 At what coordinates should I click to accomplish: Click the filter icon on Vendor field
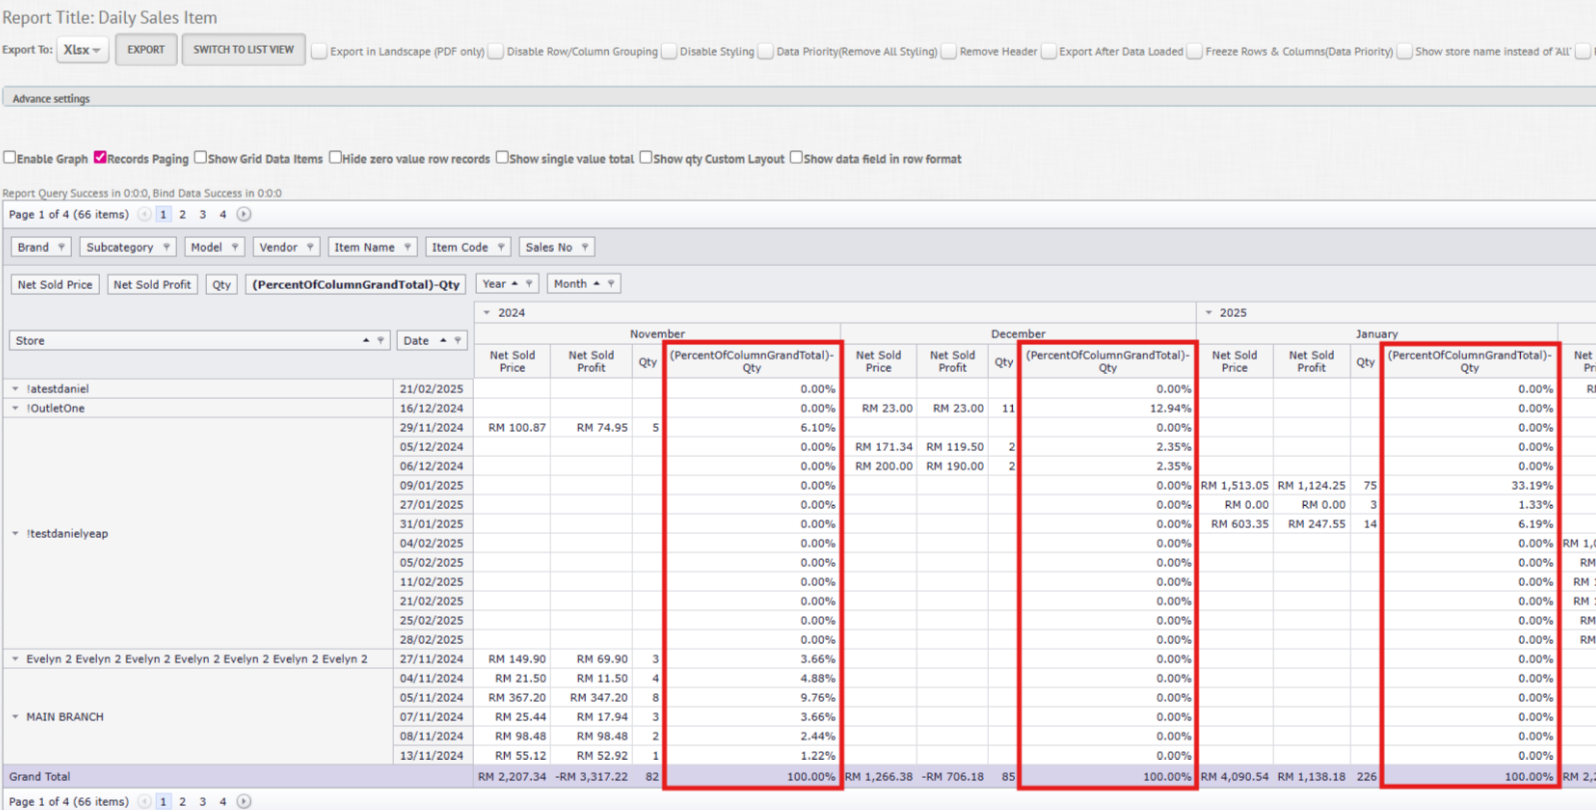310,247
